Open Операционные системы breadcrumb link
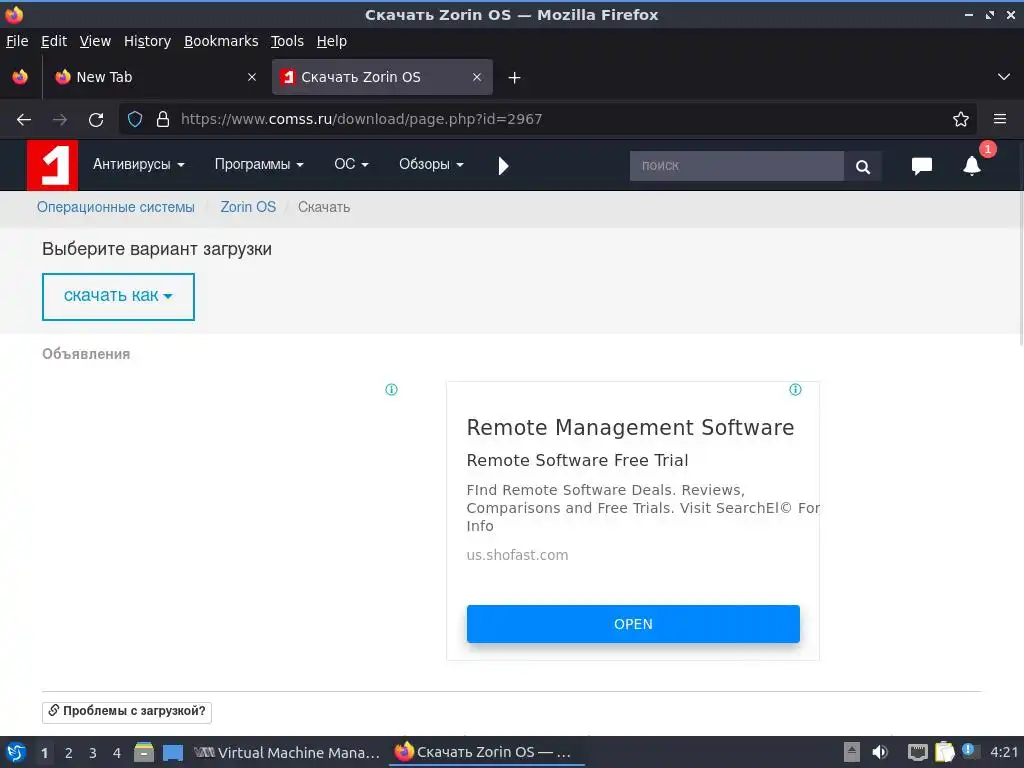 pyautogui.click(x=116, y=207)
